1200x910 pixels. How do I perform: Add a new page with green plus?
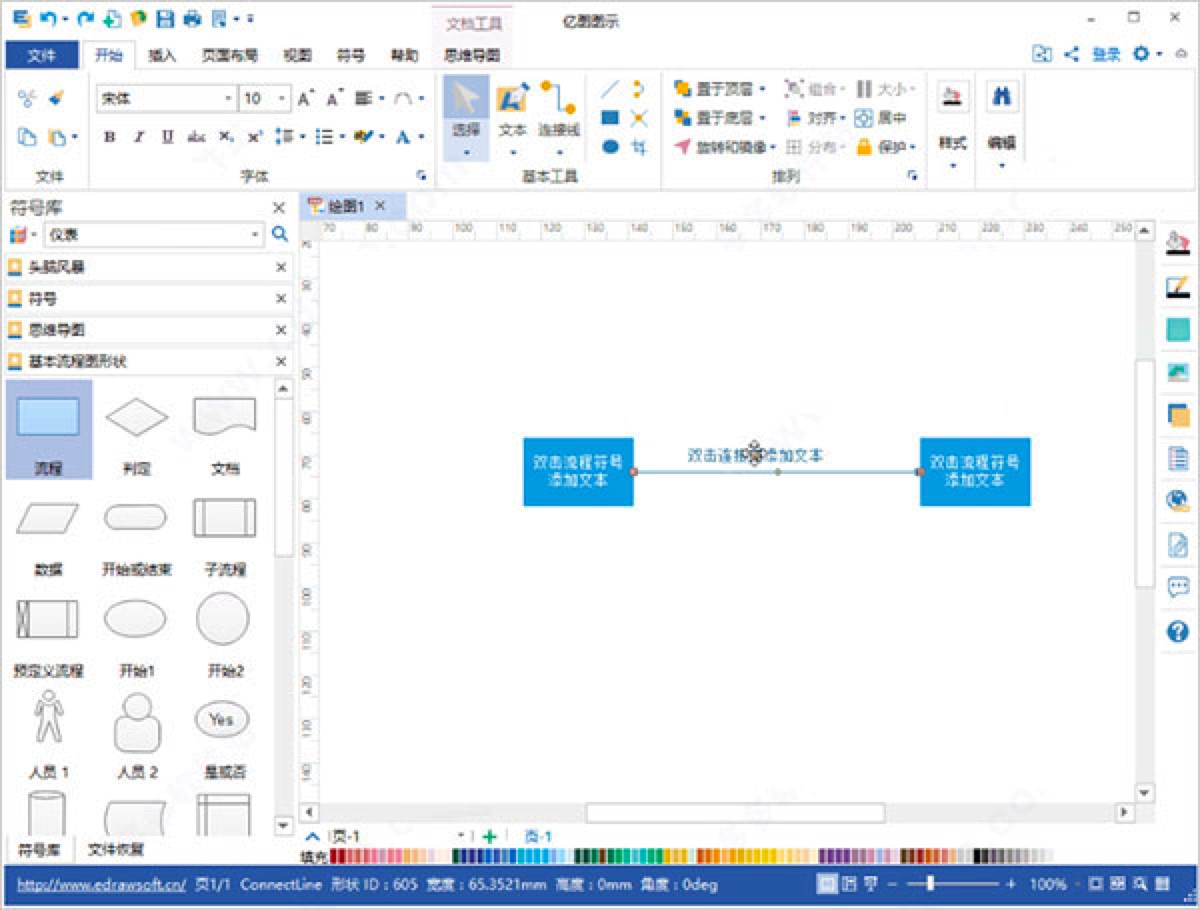(489, 836)
